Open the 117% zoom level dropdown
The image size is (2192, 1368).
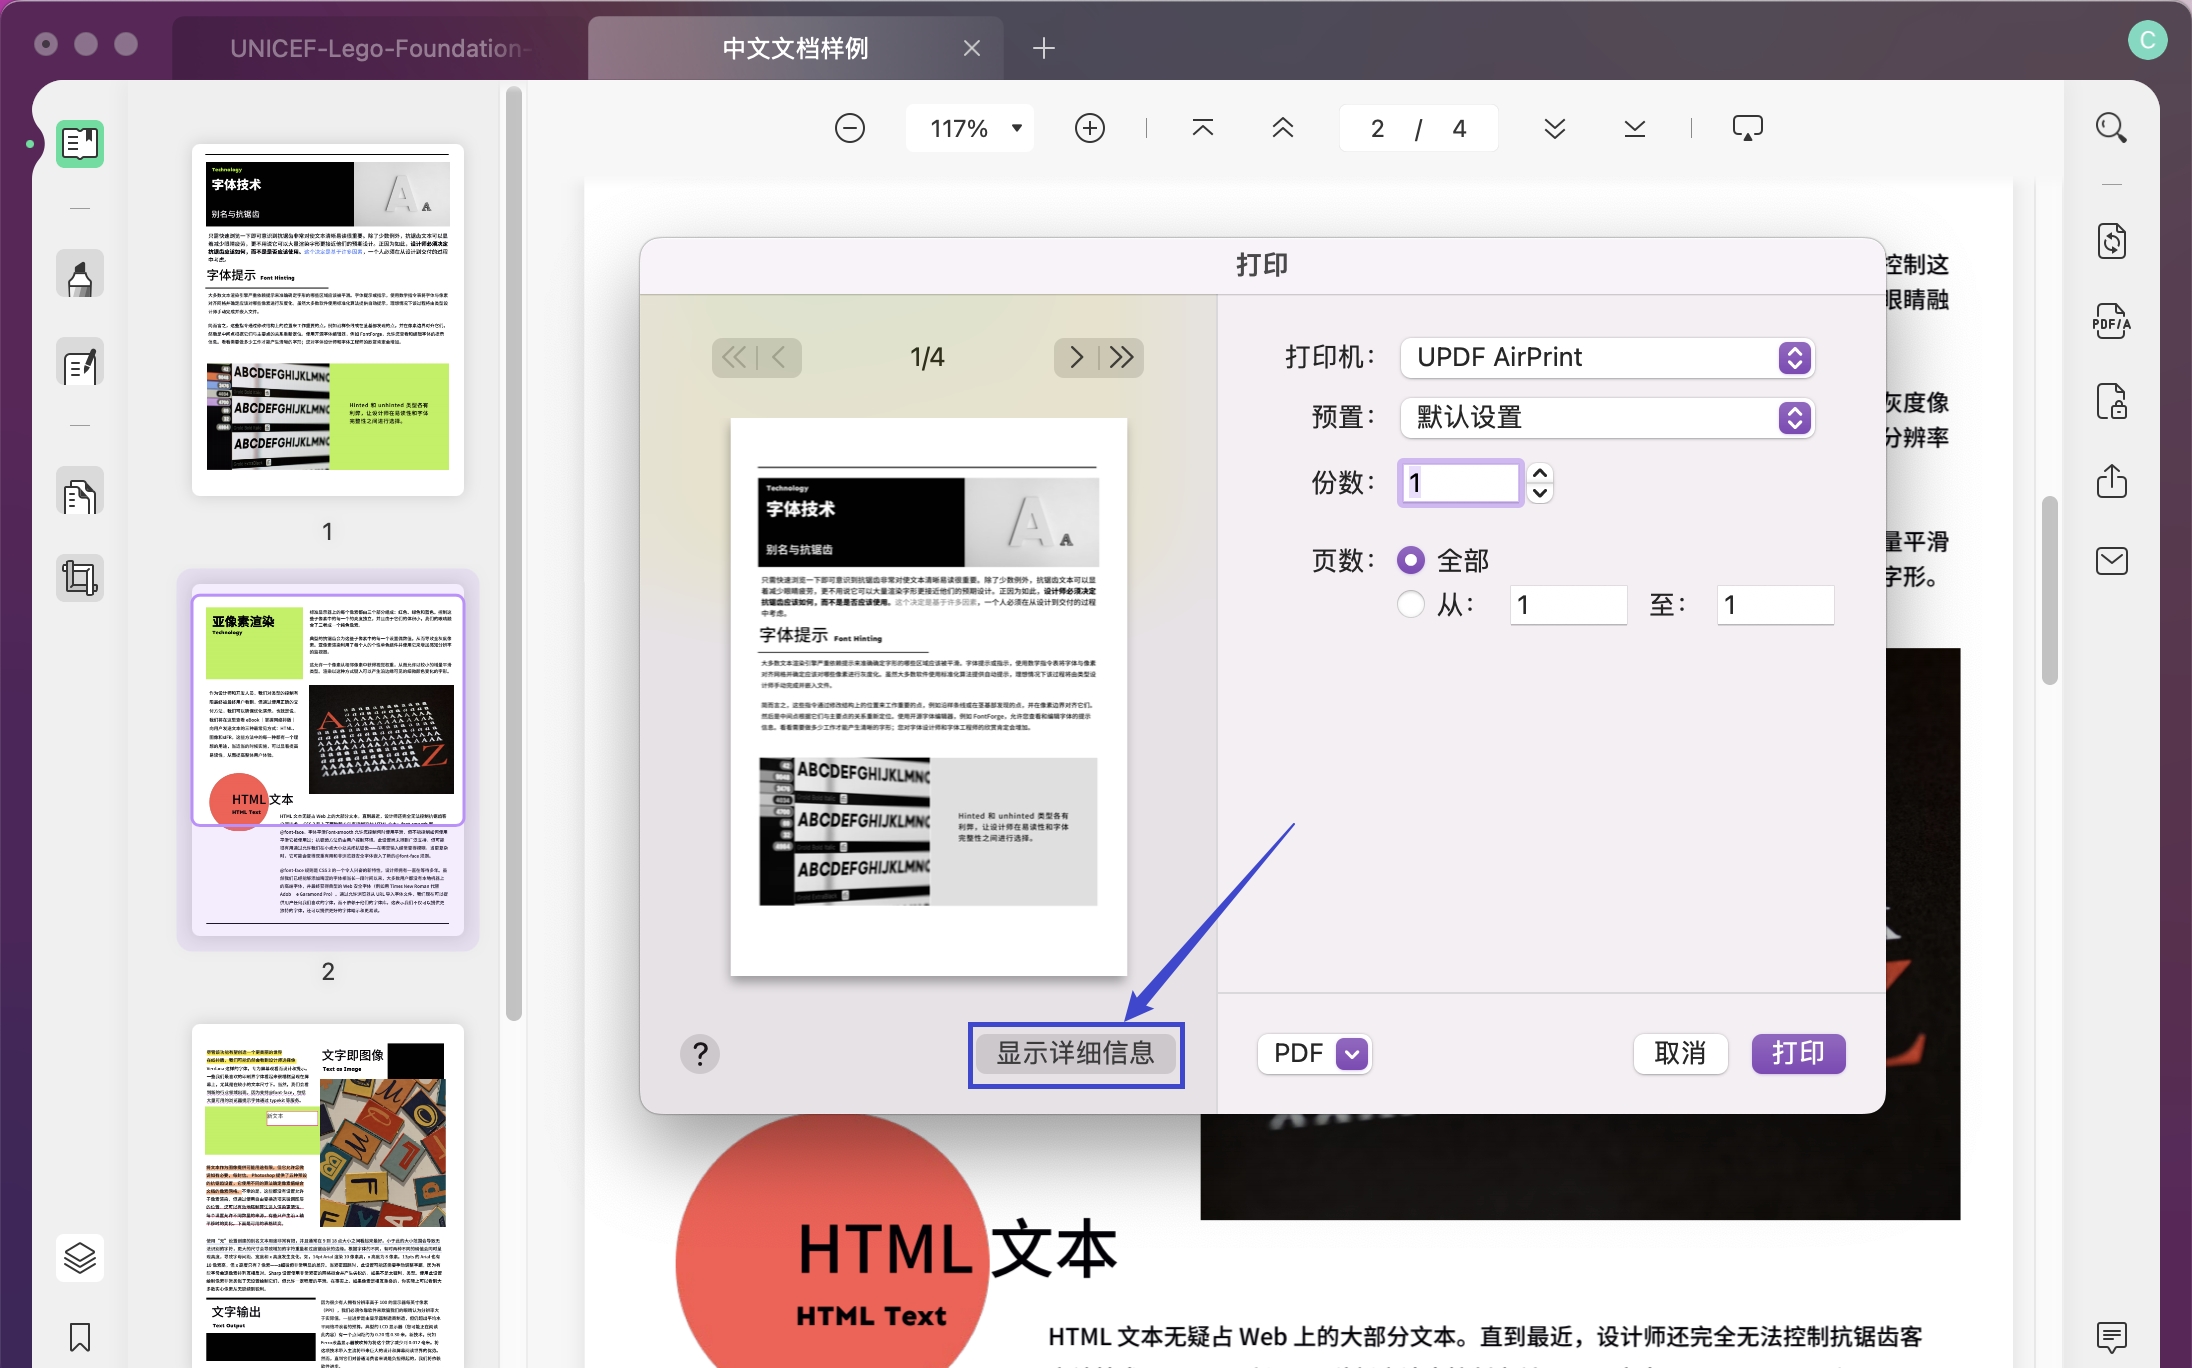(970, 128)
